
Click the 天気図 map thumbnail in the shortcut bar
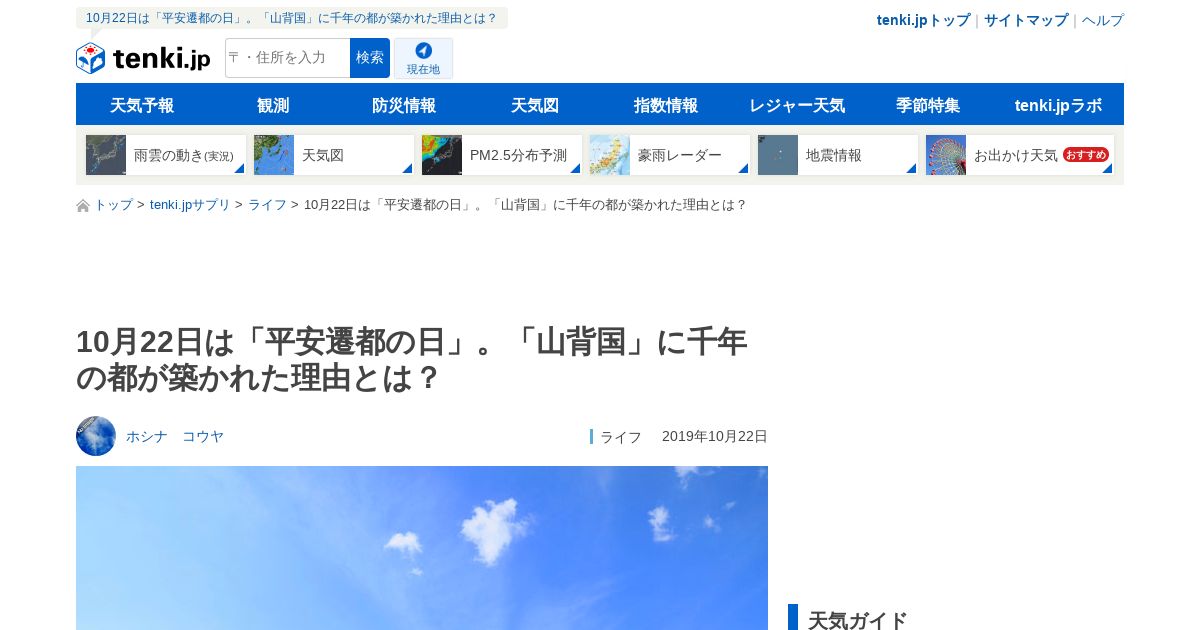(x=274, y=155)
